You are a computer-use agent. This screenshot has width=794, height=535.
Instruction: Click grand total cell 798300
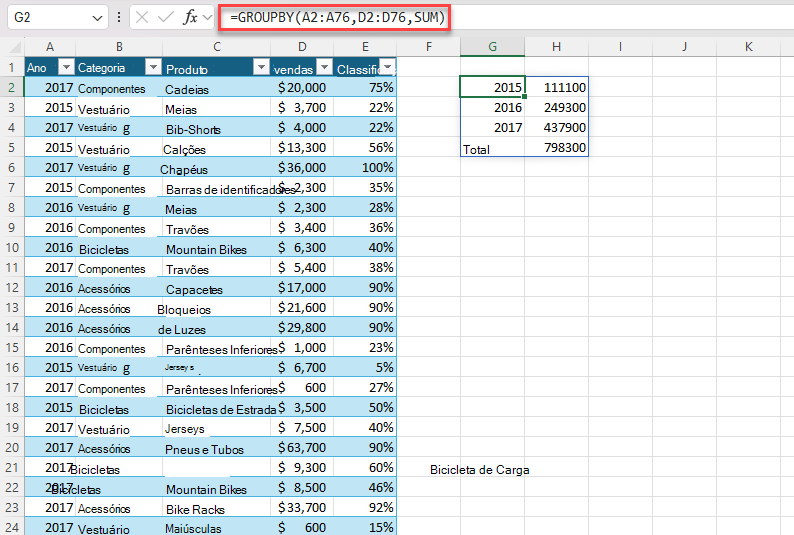click(x=557, y=147)
